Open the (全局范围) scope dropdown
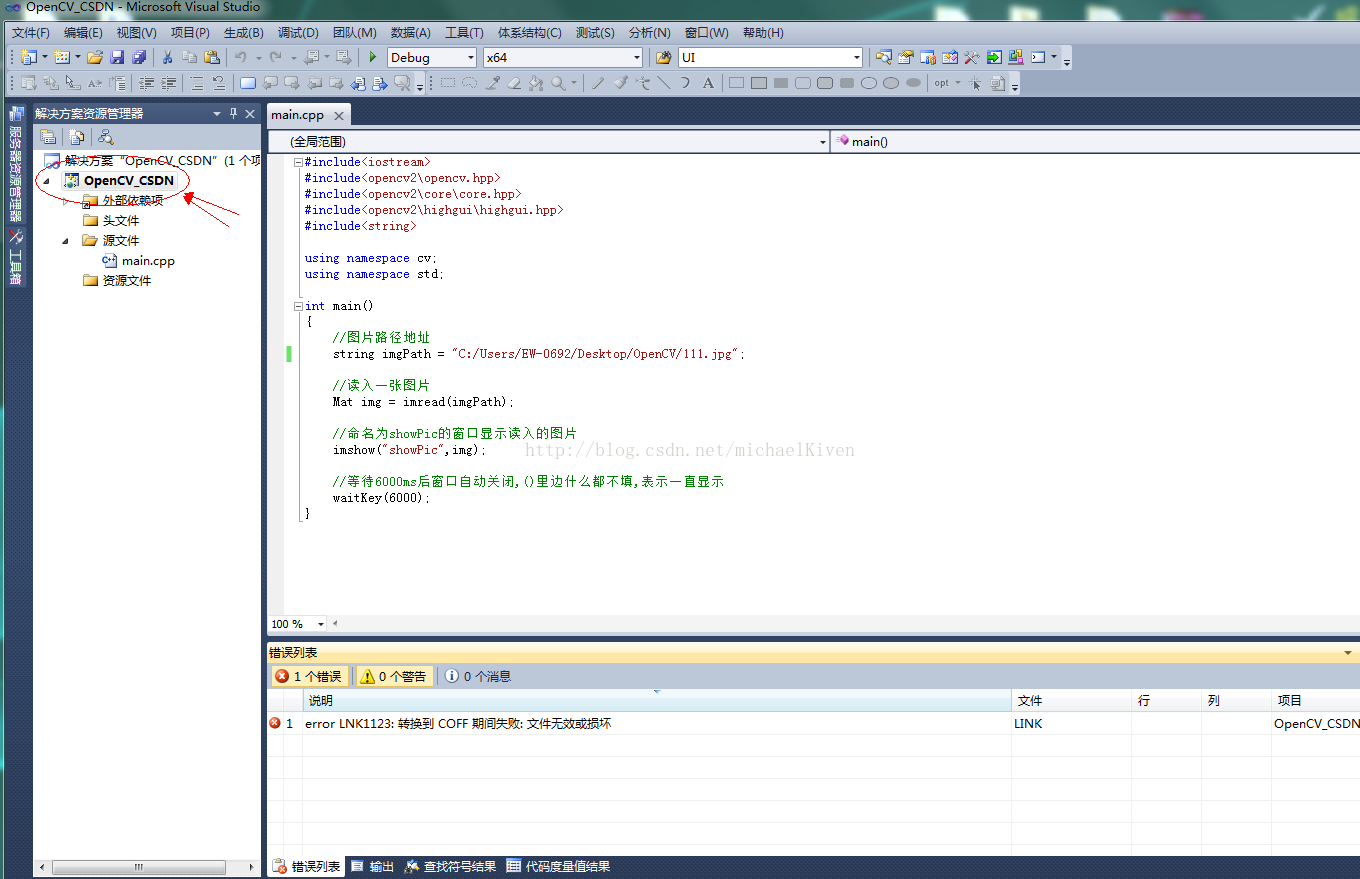The height and width of the screenshot is (879, 1360). point(822,142)
